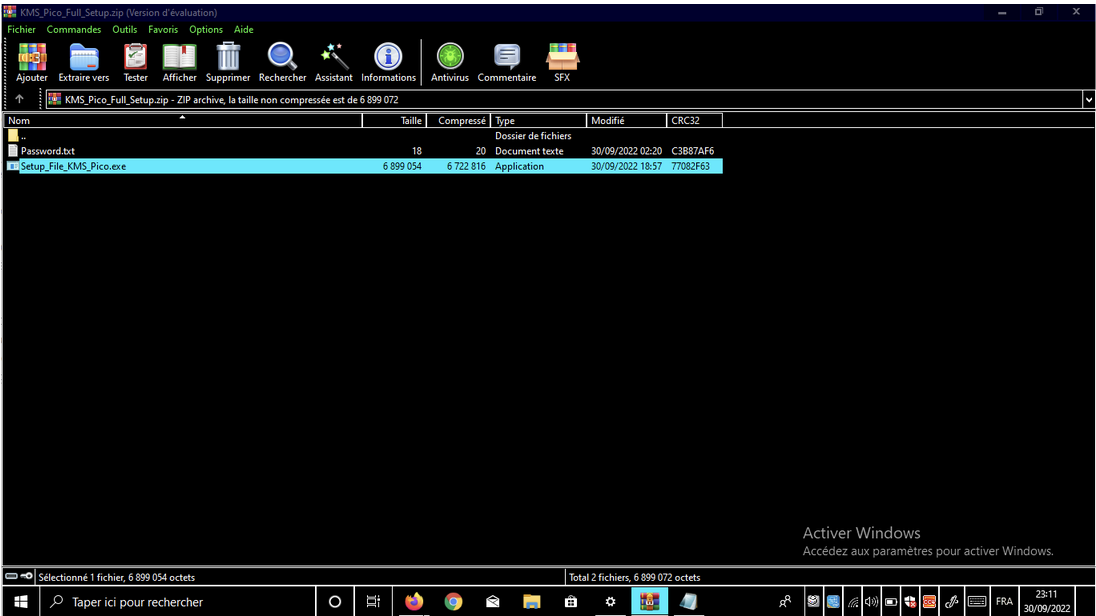
Task: Open the Fichier menu
Action: coord(21,29)
